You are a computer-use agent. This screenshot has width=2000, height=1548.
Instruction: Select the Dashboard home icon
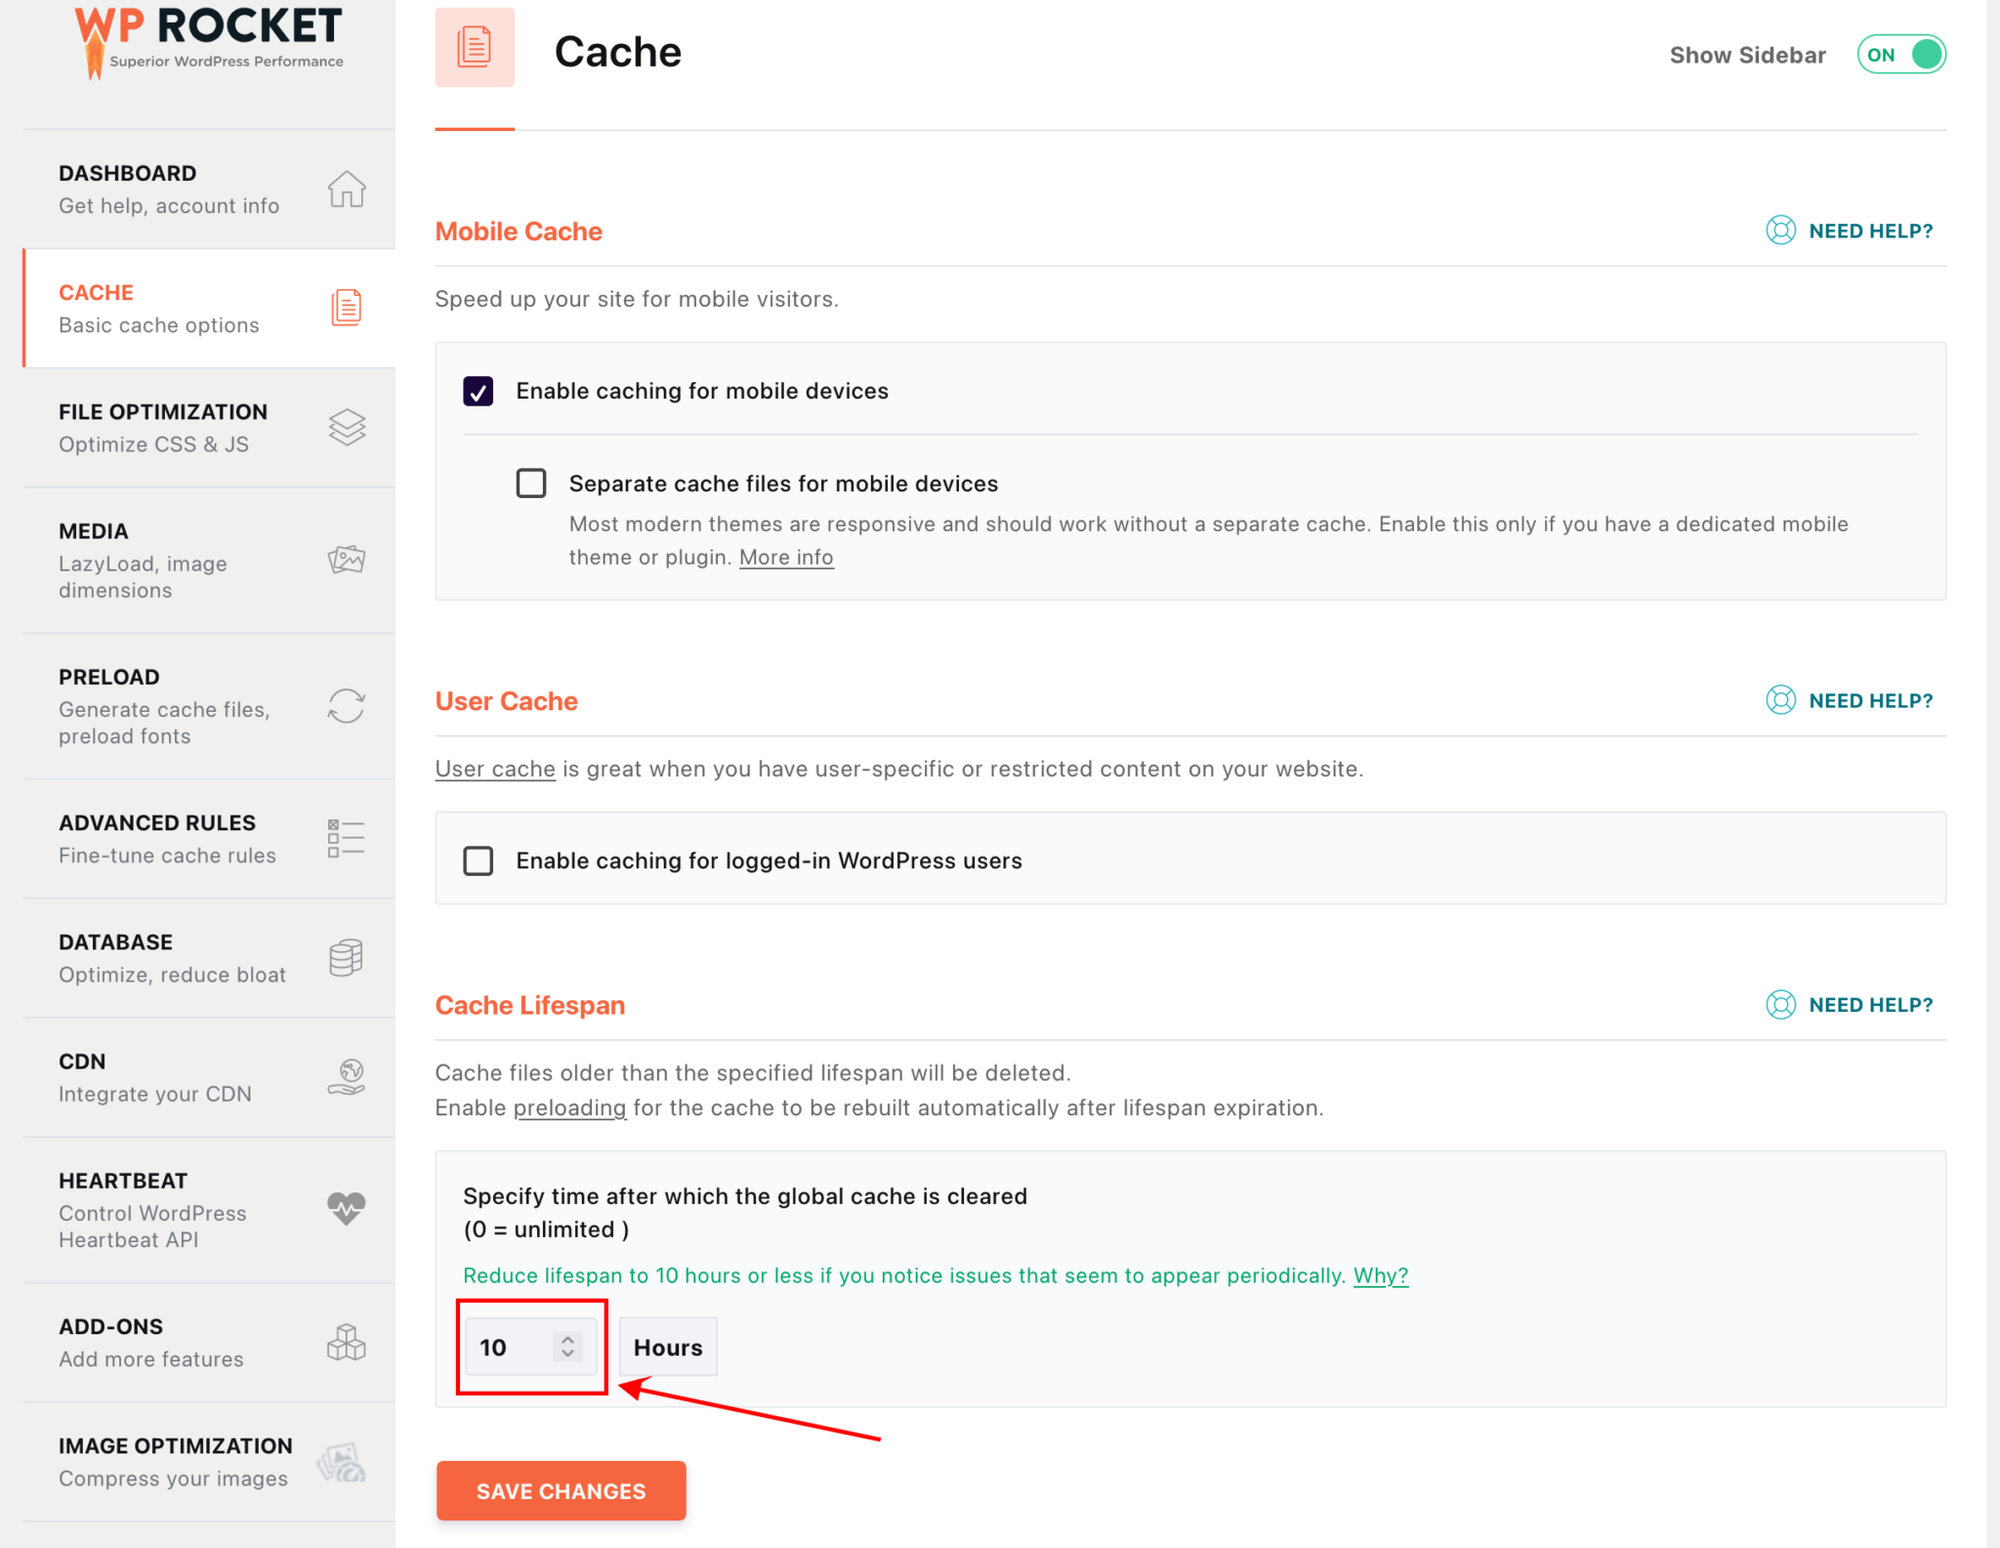click(x=346, y=190)
